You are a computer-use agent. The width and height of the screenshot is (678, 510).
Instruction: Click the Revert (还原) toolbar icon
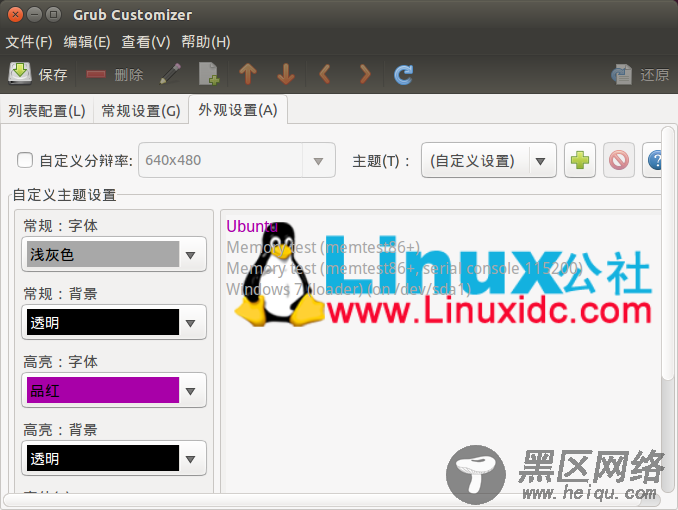click(x=622, y=74)
